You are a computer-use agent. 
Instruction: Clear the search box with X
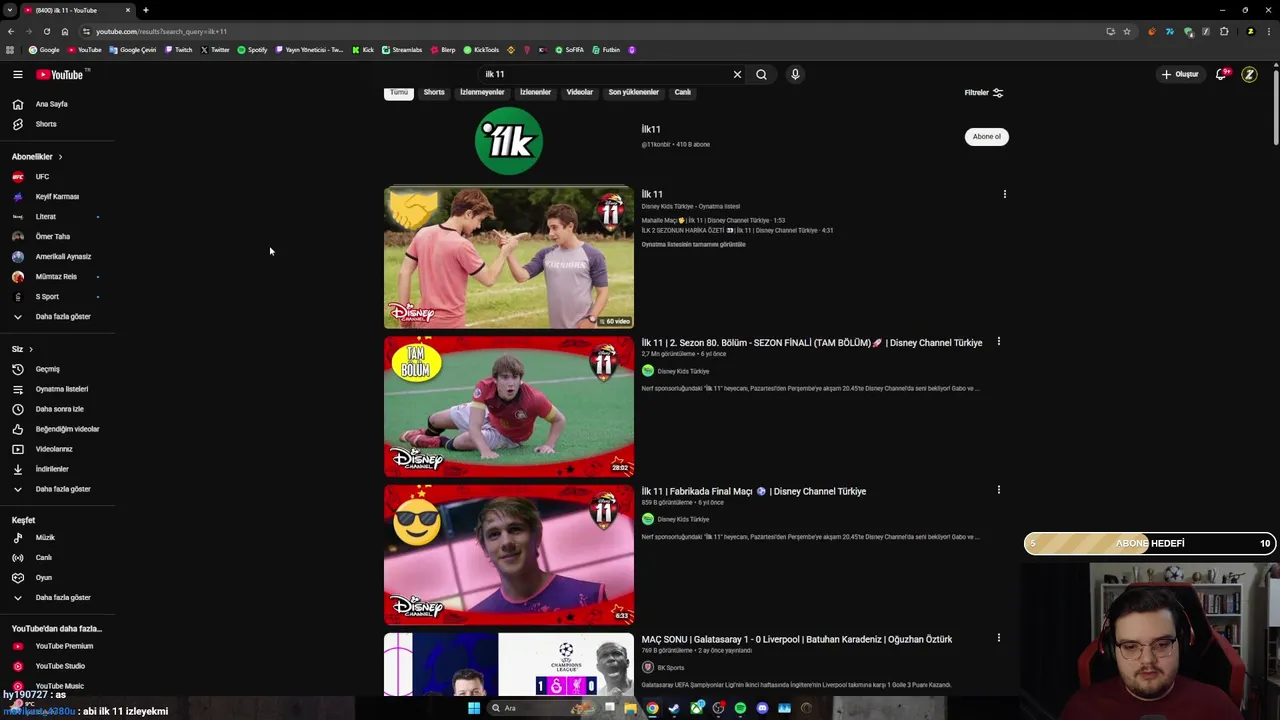[x=737, y=74]
